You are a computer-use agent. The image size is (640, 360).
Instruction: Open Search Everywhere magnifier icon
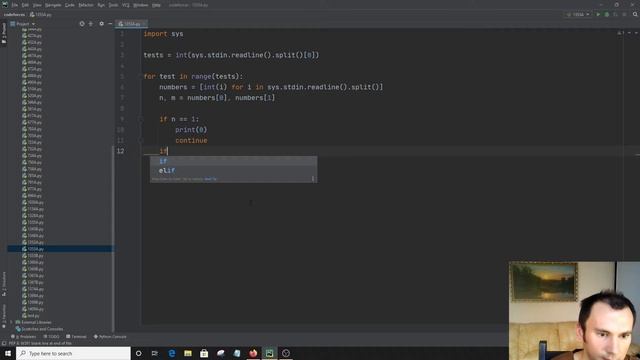click(x=635, y=14)
